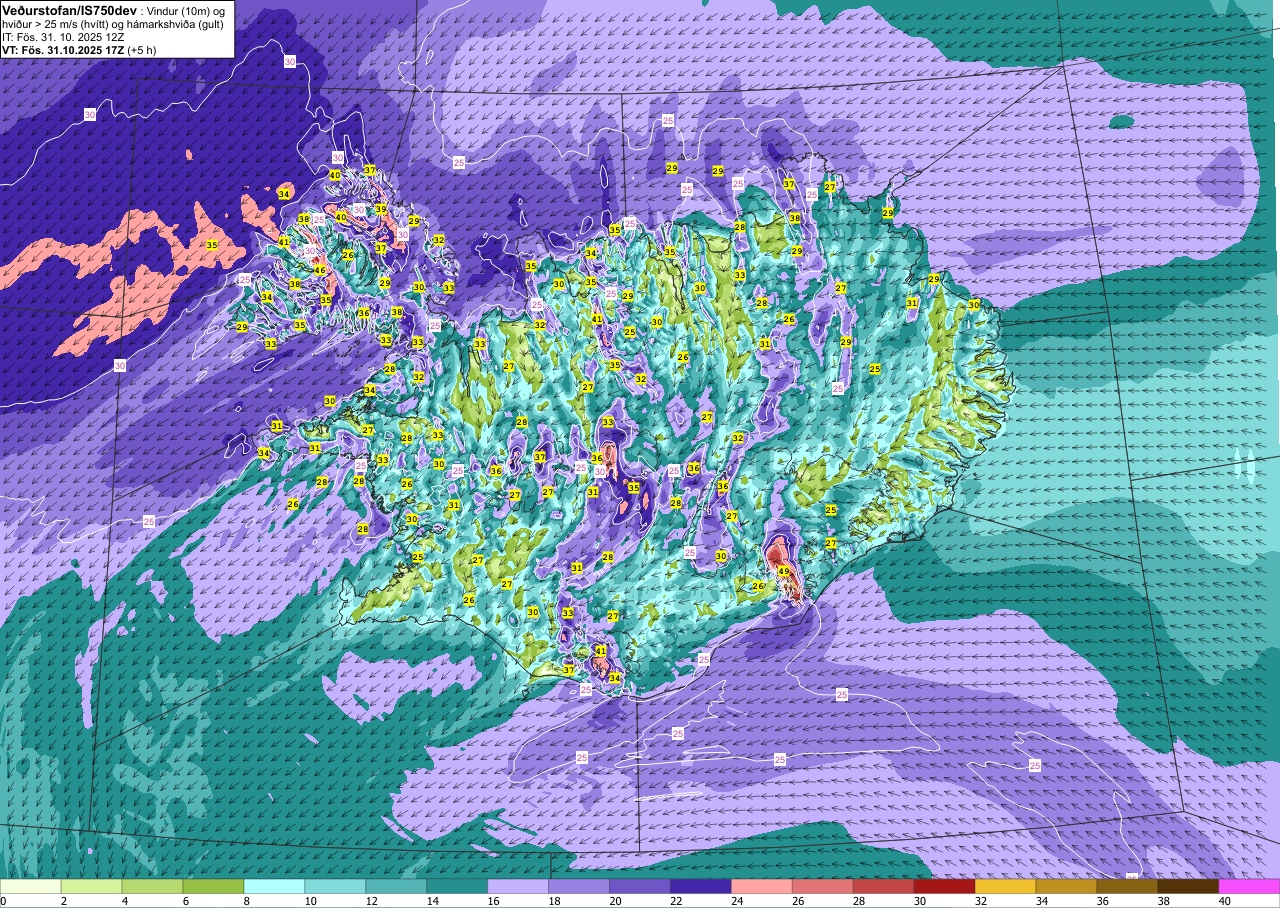Select the yellow 46 gust label
The width and height of the screenshot is (1280, 908).
[x=320, y=270]
